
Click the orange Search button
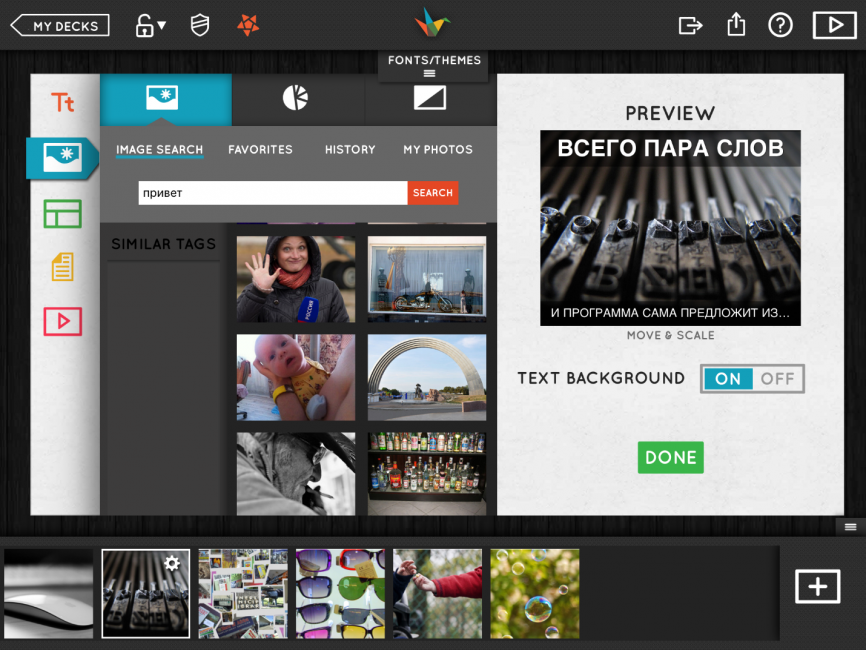(433, 193)
